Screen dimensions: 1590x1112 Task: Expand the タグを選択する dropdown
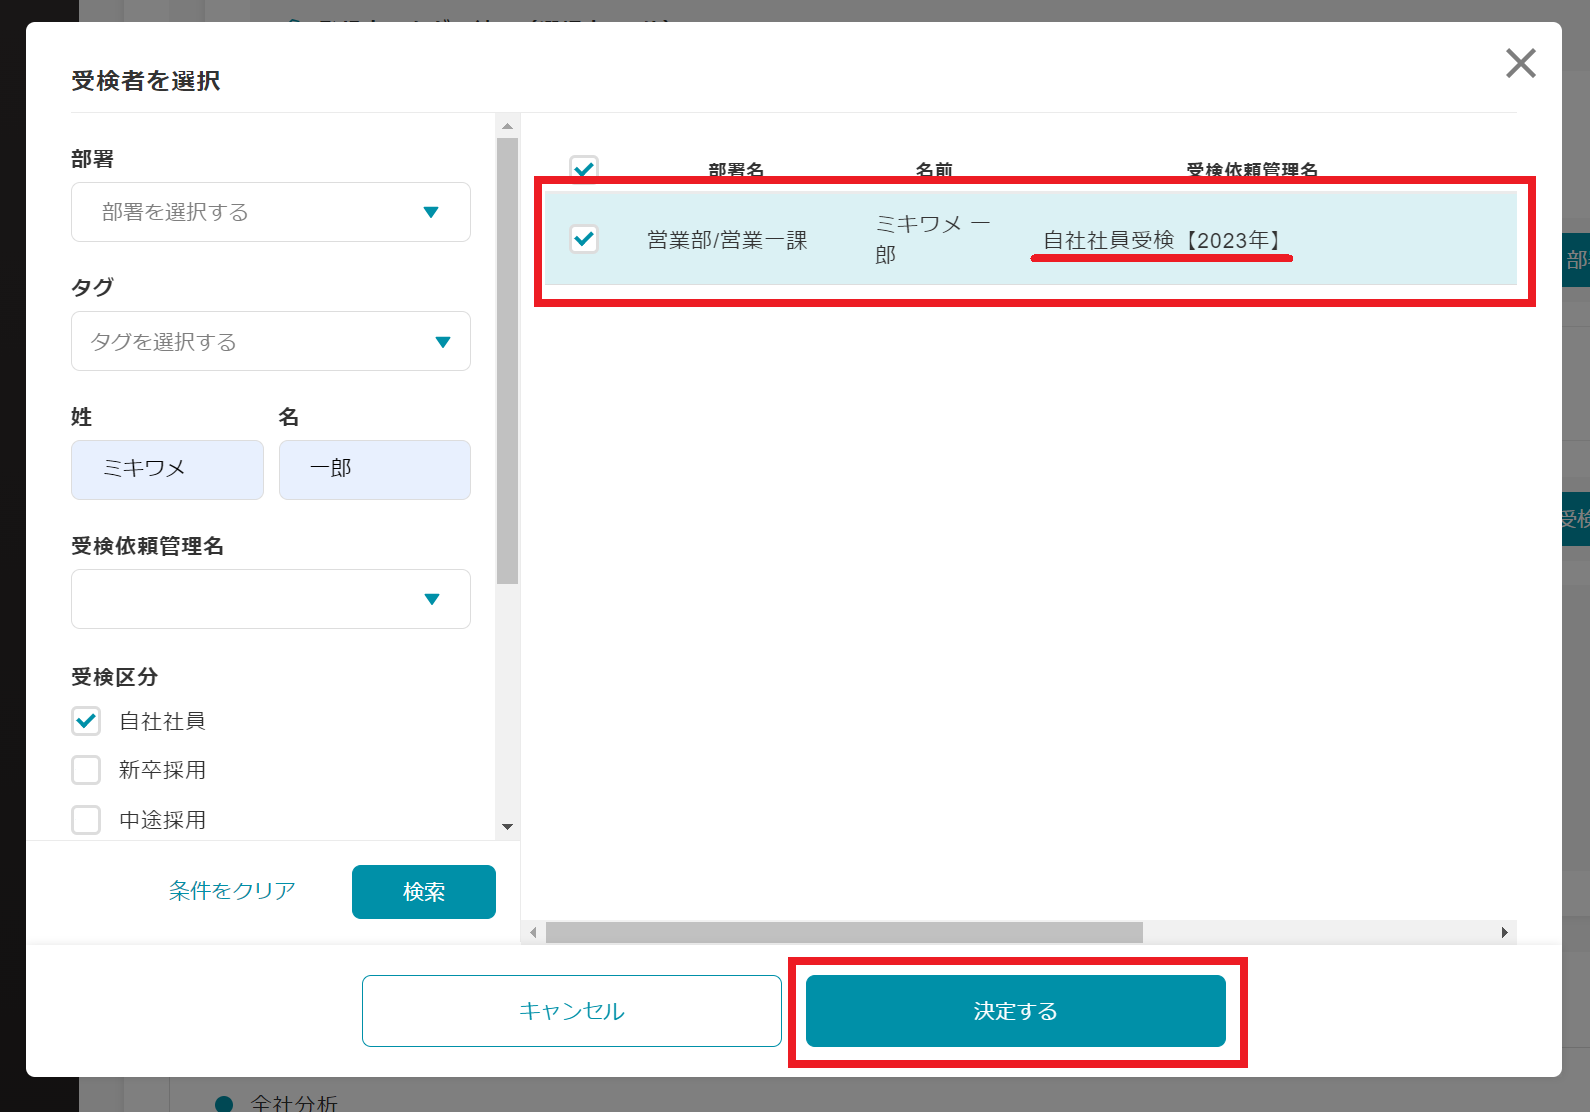(x=270, y=342)
